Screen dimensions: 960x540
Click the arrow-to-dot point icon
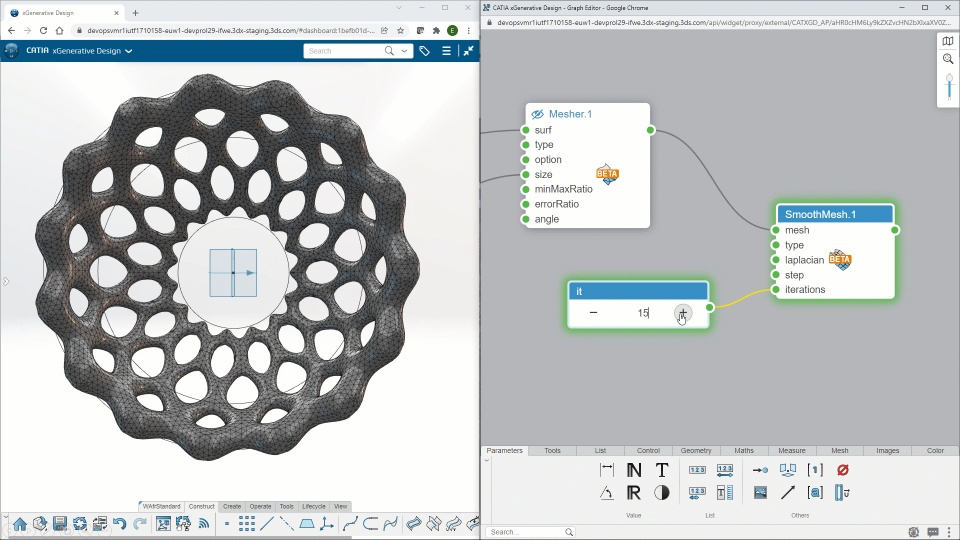tap(760, 470)
